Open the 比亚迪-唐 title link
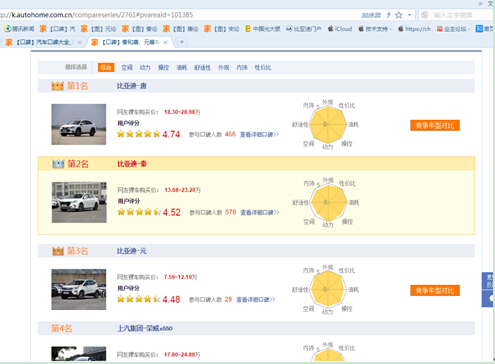Viewport: 495px width, 364px height. tap(131, 86)
